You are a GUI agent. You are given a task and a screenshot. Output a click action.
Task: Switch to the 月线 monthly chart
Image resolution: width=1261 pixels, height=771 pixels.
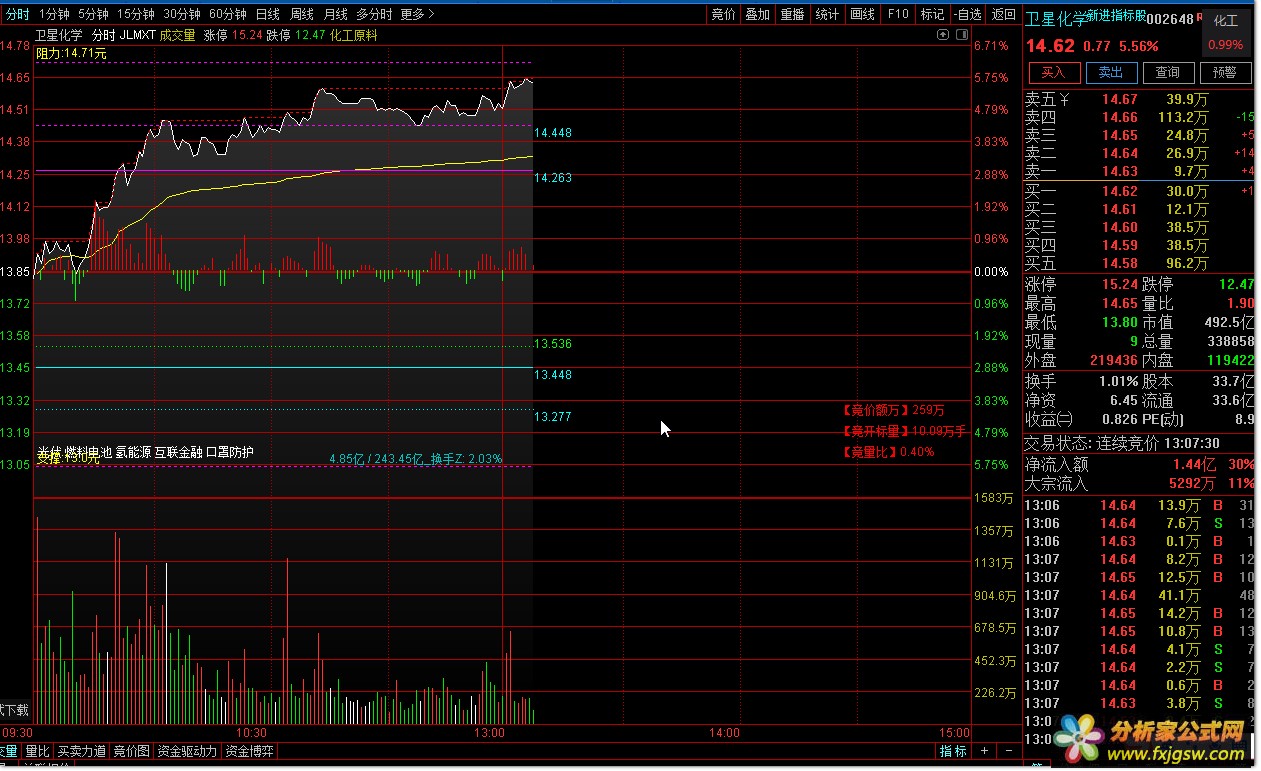click(336, 14)
